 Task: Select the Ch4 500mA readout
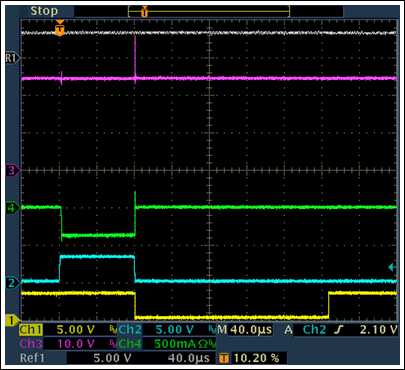click(x=167, y=344)
